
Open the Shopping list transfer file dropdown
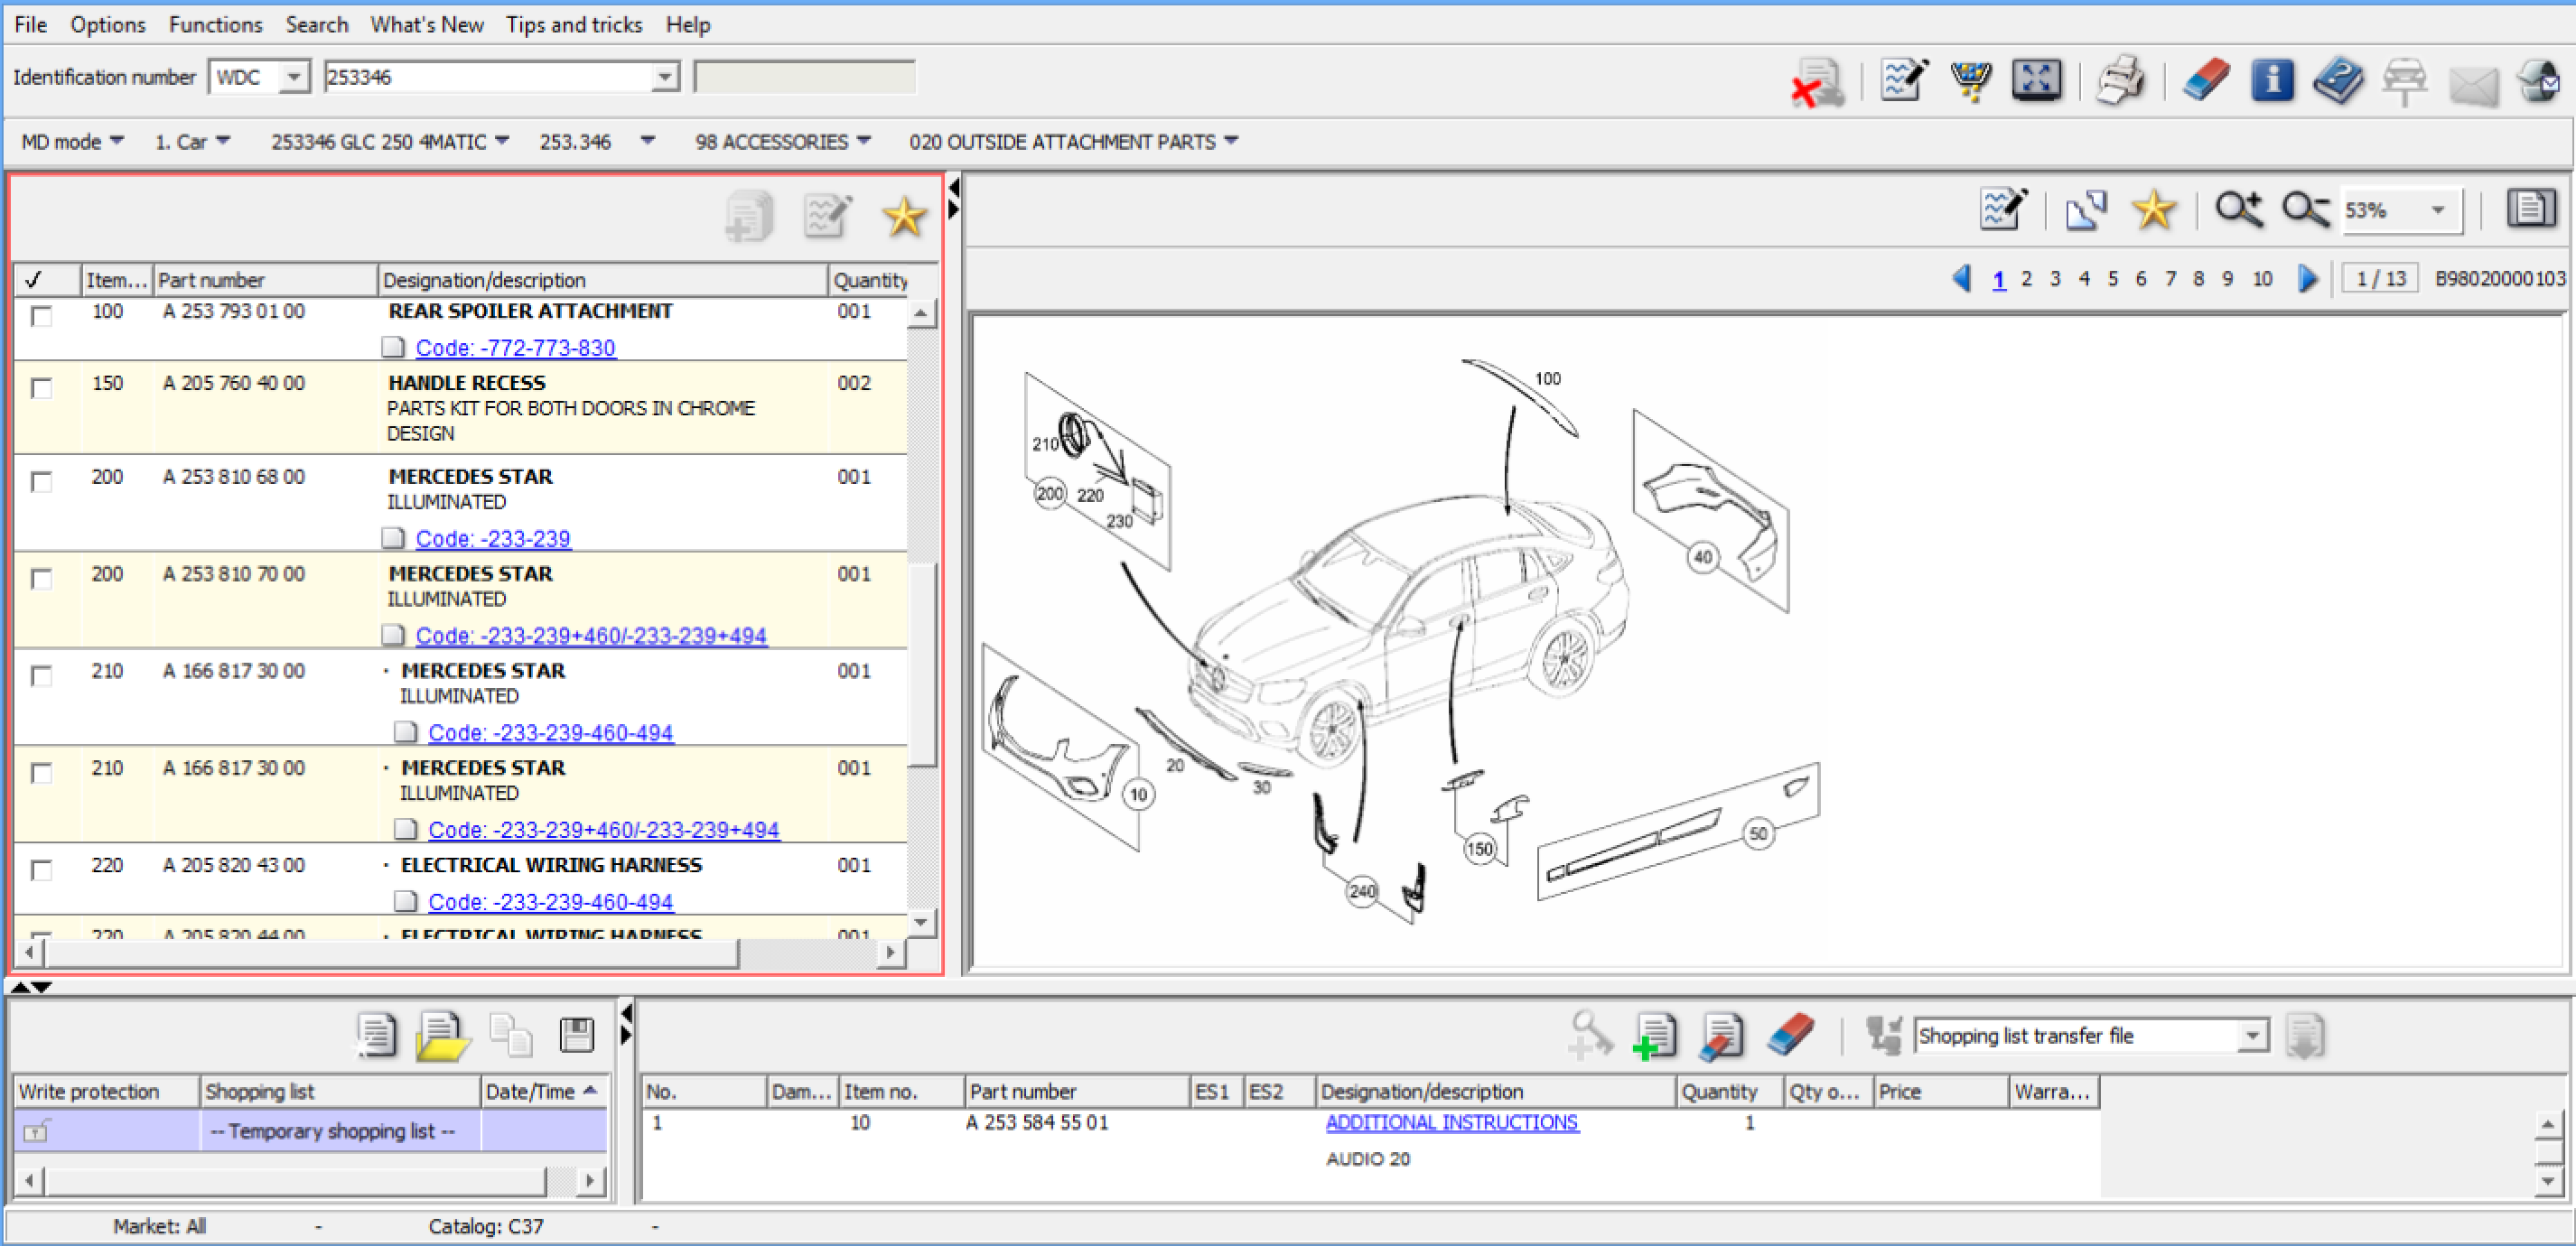(2252, 1035)
